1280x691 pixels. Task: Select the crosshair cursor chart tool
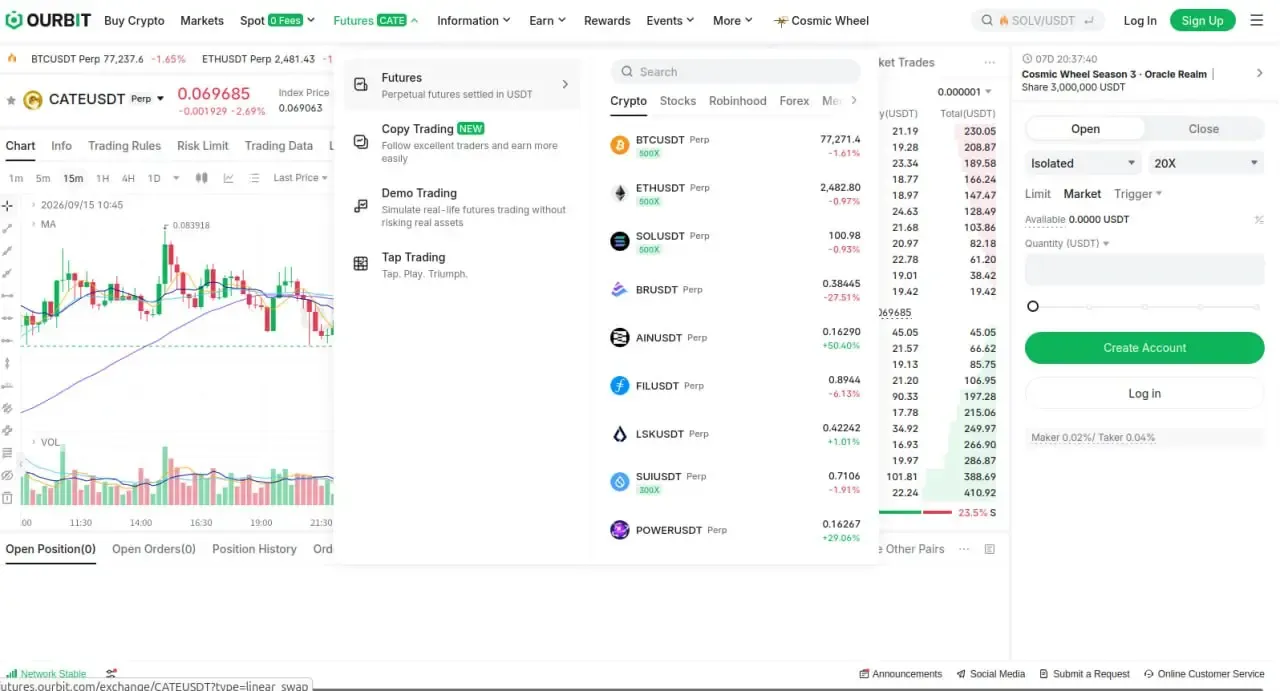[7, 205]
